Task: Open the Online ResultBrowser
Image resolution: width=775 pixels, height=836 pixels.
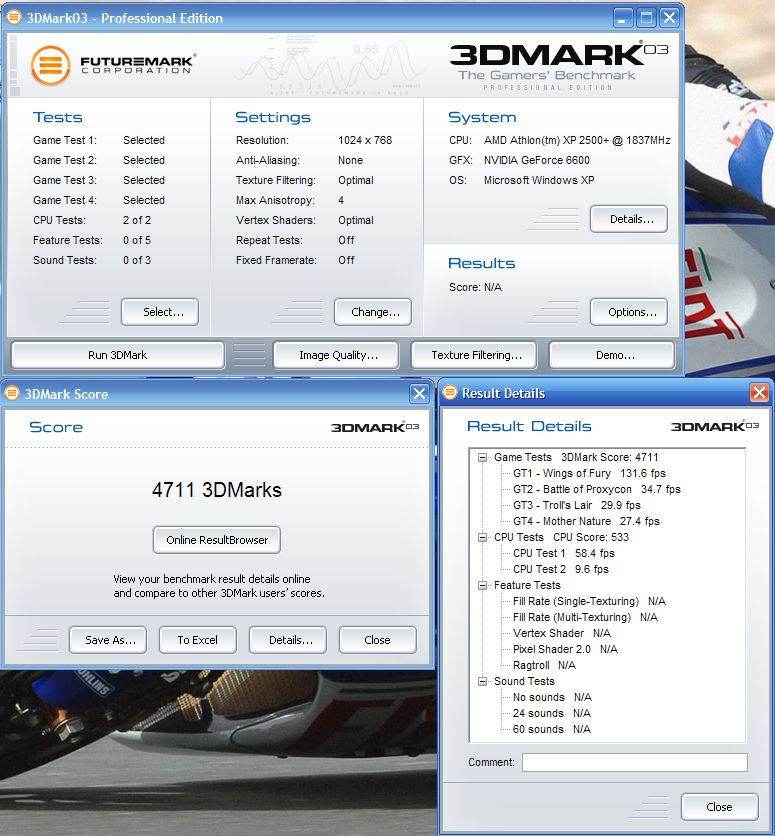Action: click(x=217, y=540)
